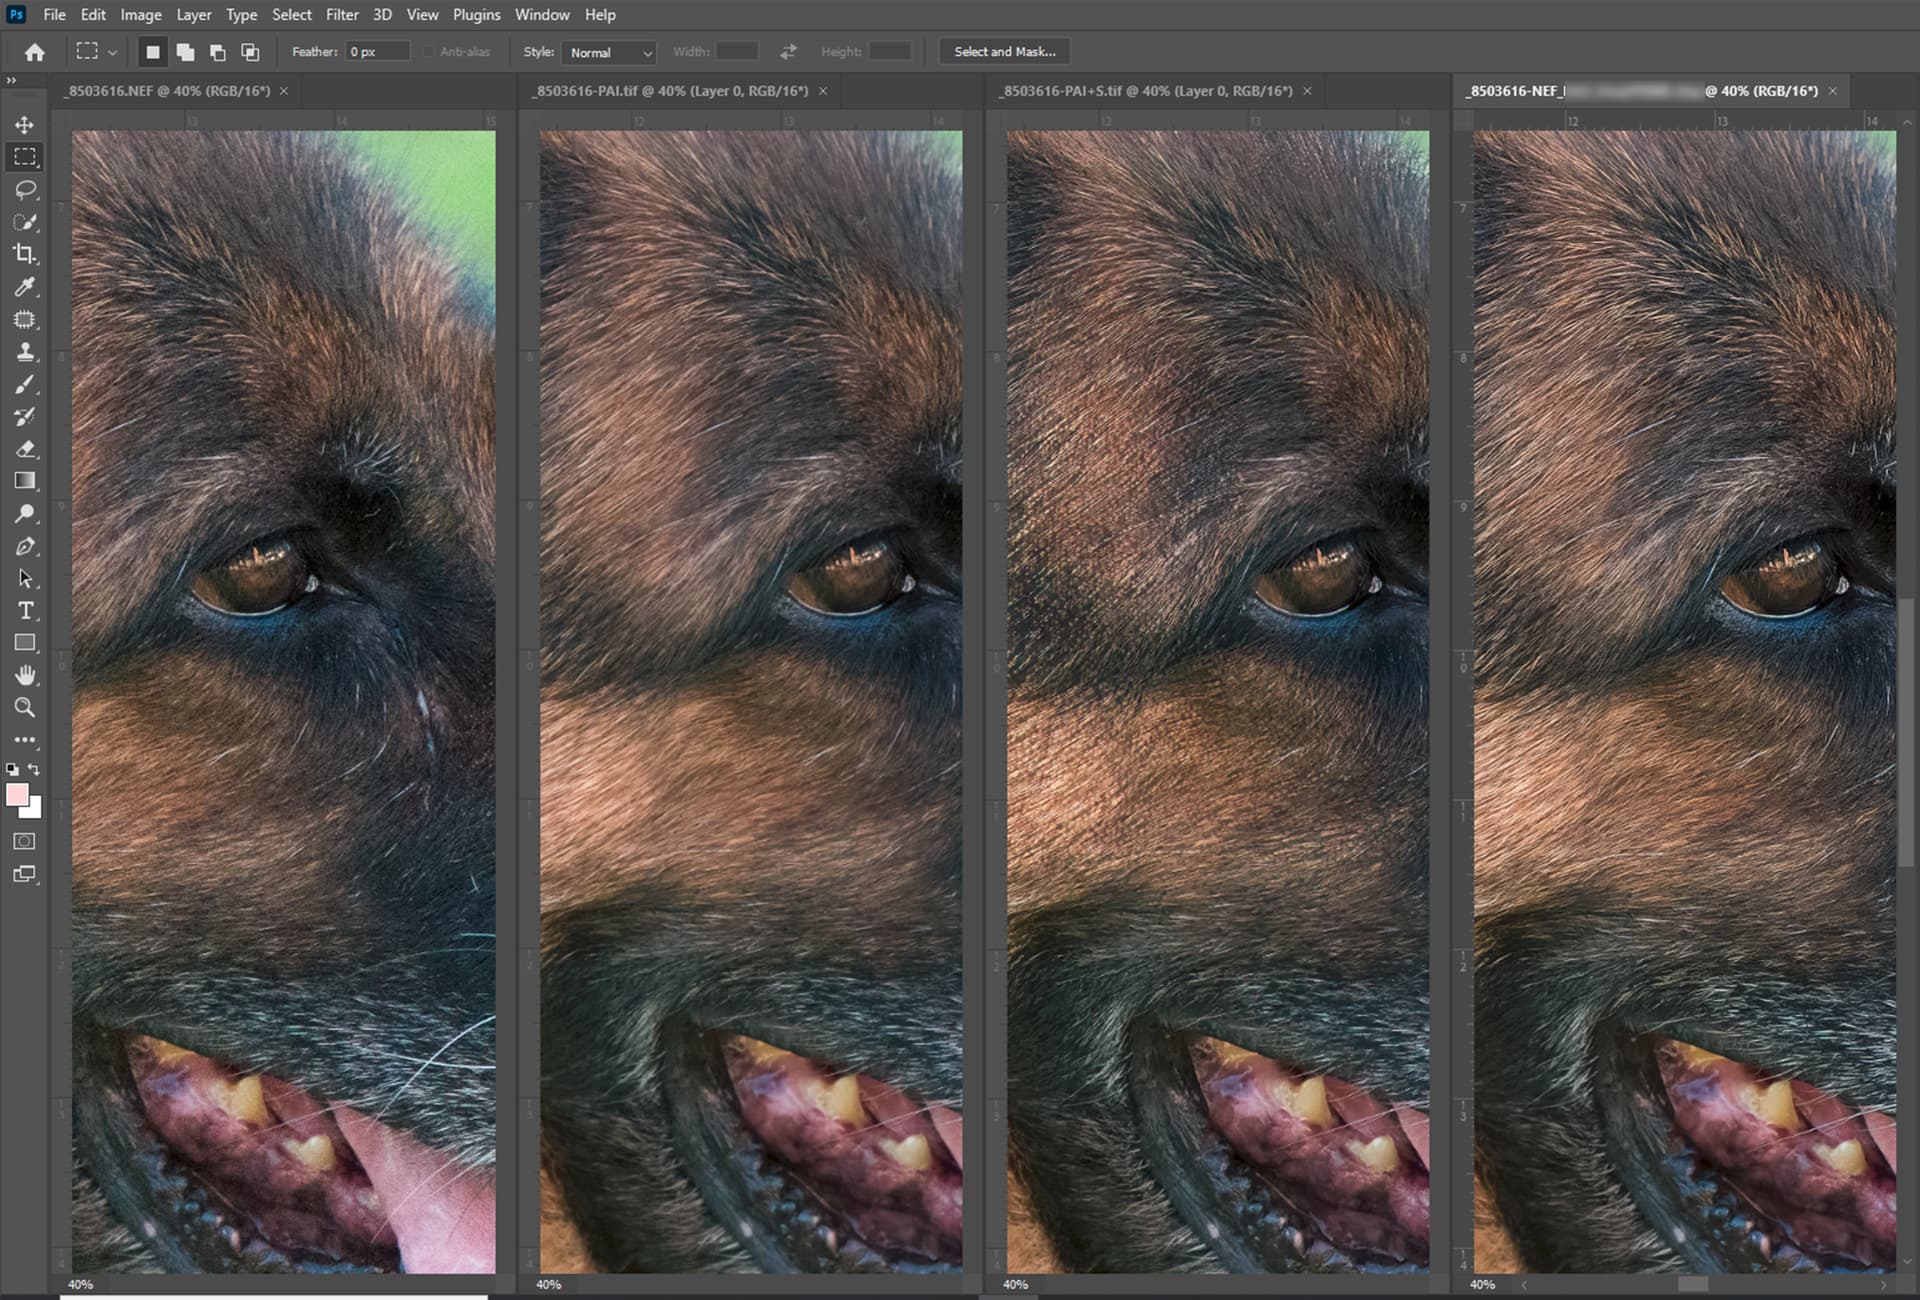Toggle Quick Mask mode

pyautogui.click(x=25, y=841)
